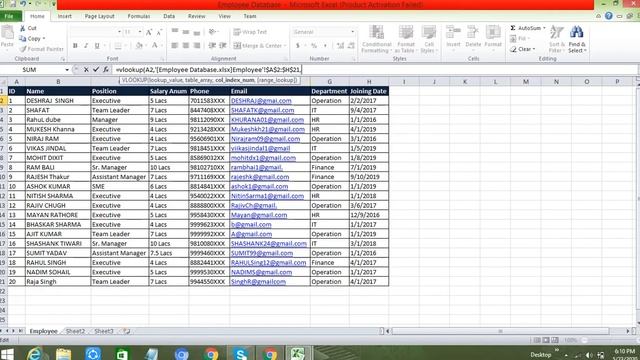This screenshot has width=640, height=360.
Task: Toggle Wrap Text
Action: pos(250,32)
